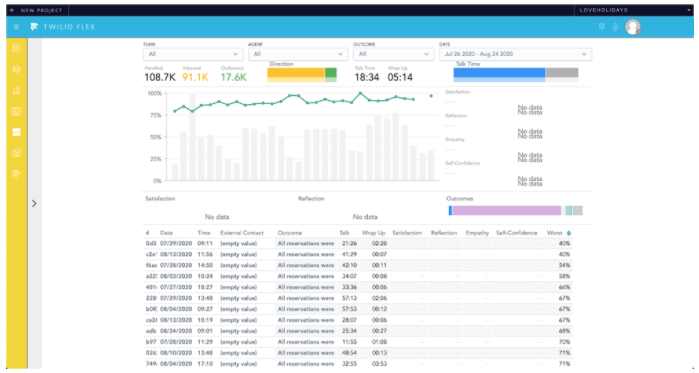Toggle the microphone mute icon in header
The image size is (699, 373).
pyautogui.click(x=615, y=27)
